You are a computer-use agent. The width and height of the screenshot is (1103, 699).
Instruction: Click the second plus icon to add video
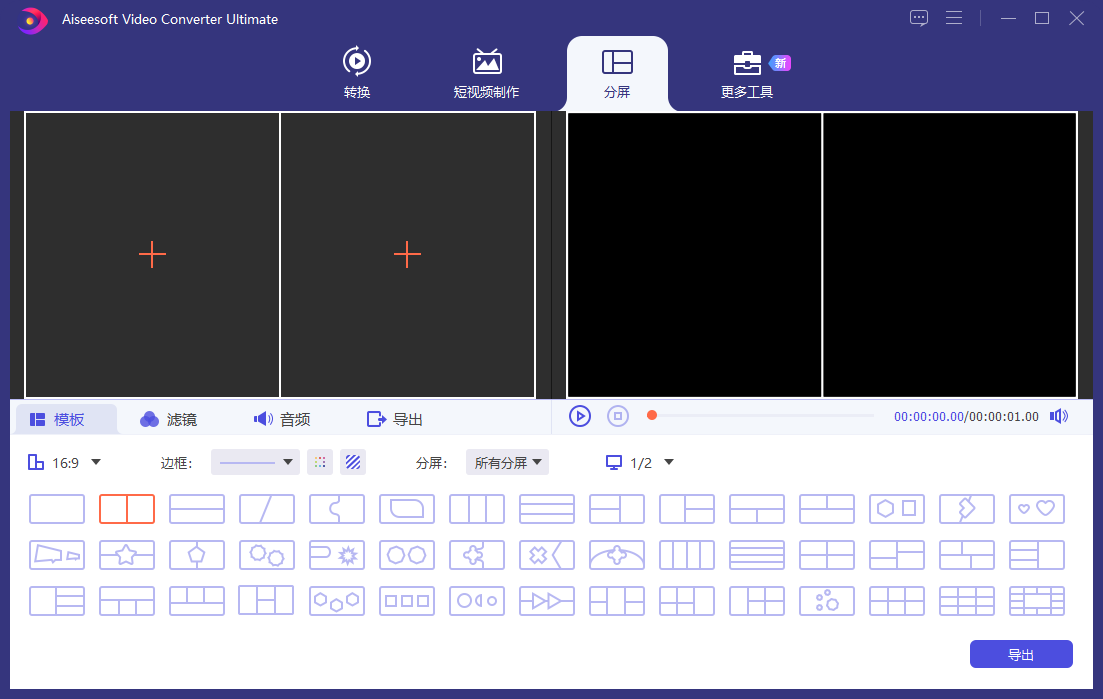point(407,254)
